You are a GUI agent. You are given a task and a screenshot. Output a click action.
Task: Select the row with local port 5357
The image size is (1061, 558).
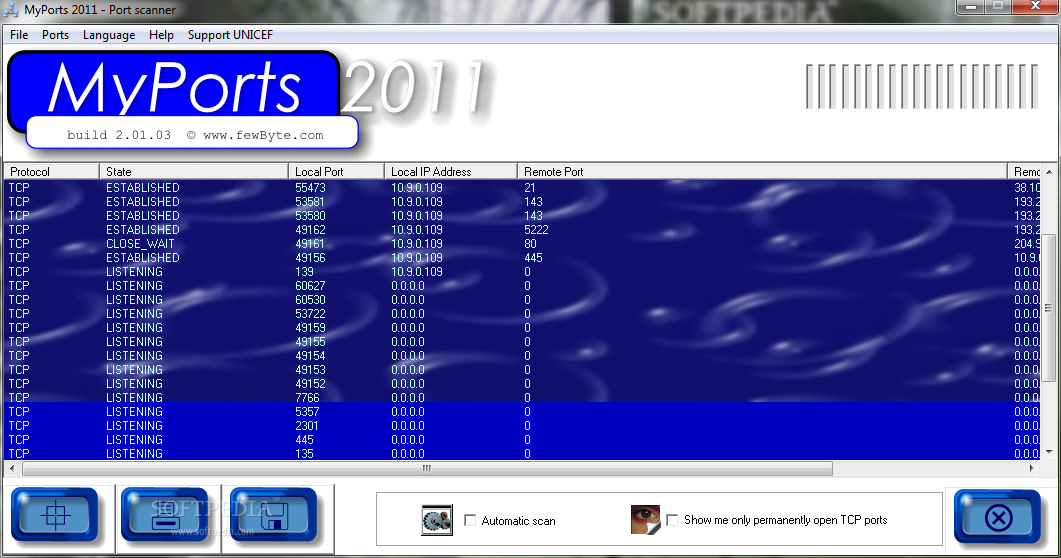pyautogui.click(x=522, y=411)
